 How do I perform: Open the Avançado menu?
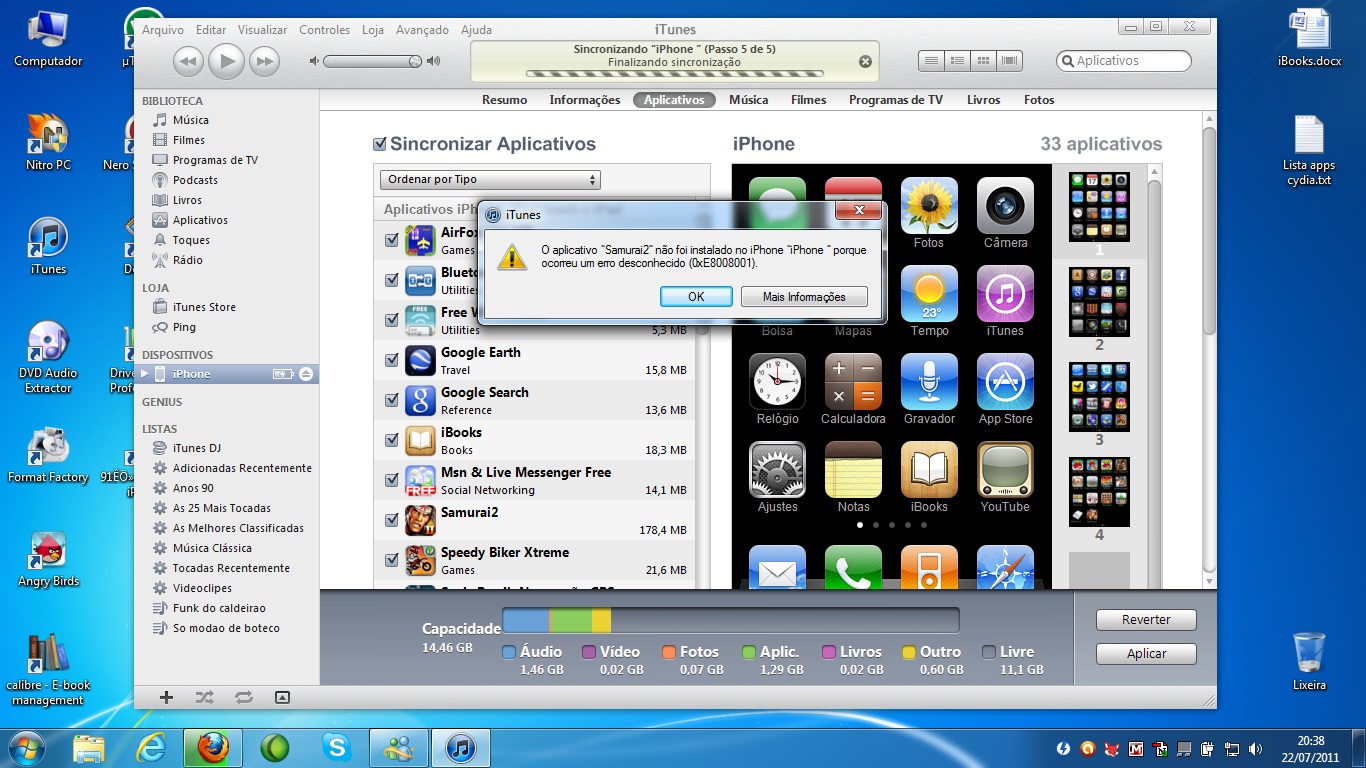point(422,30)
